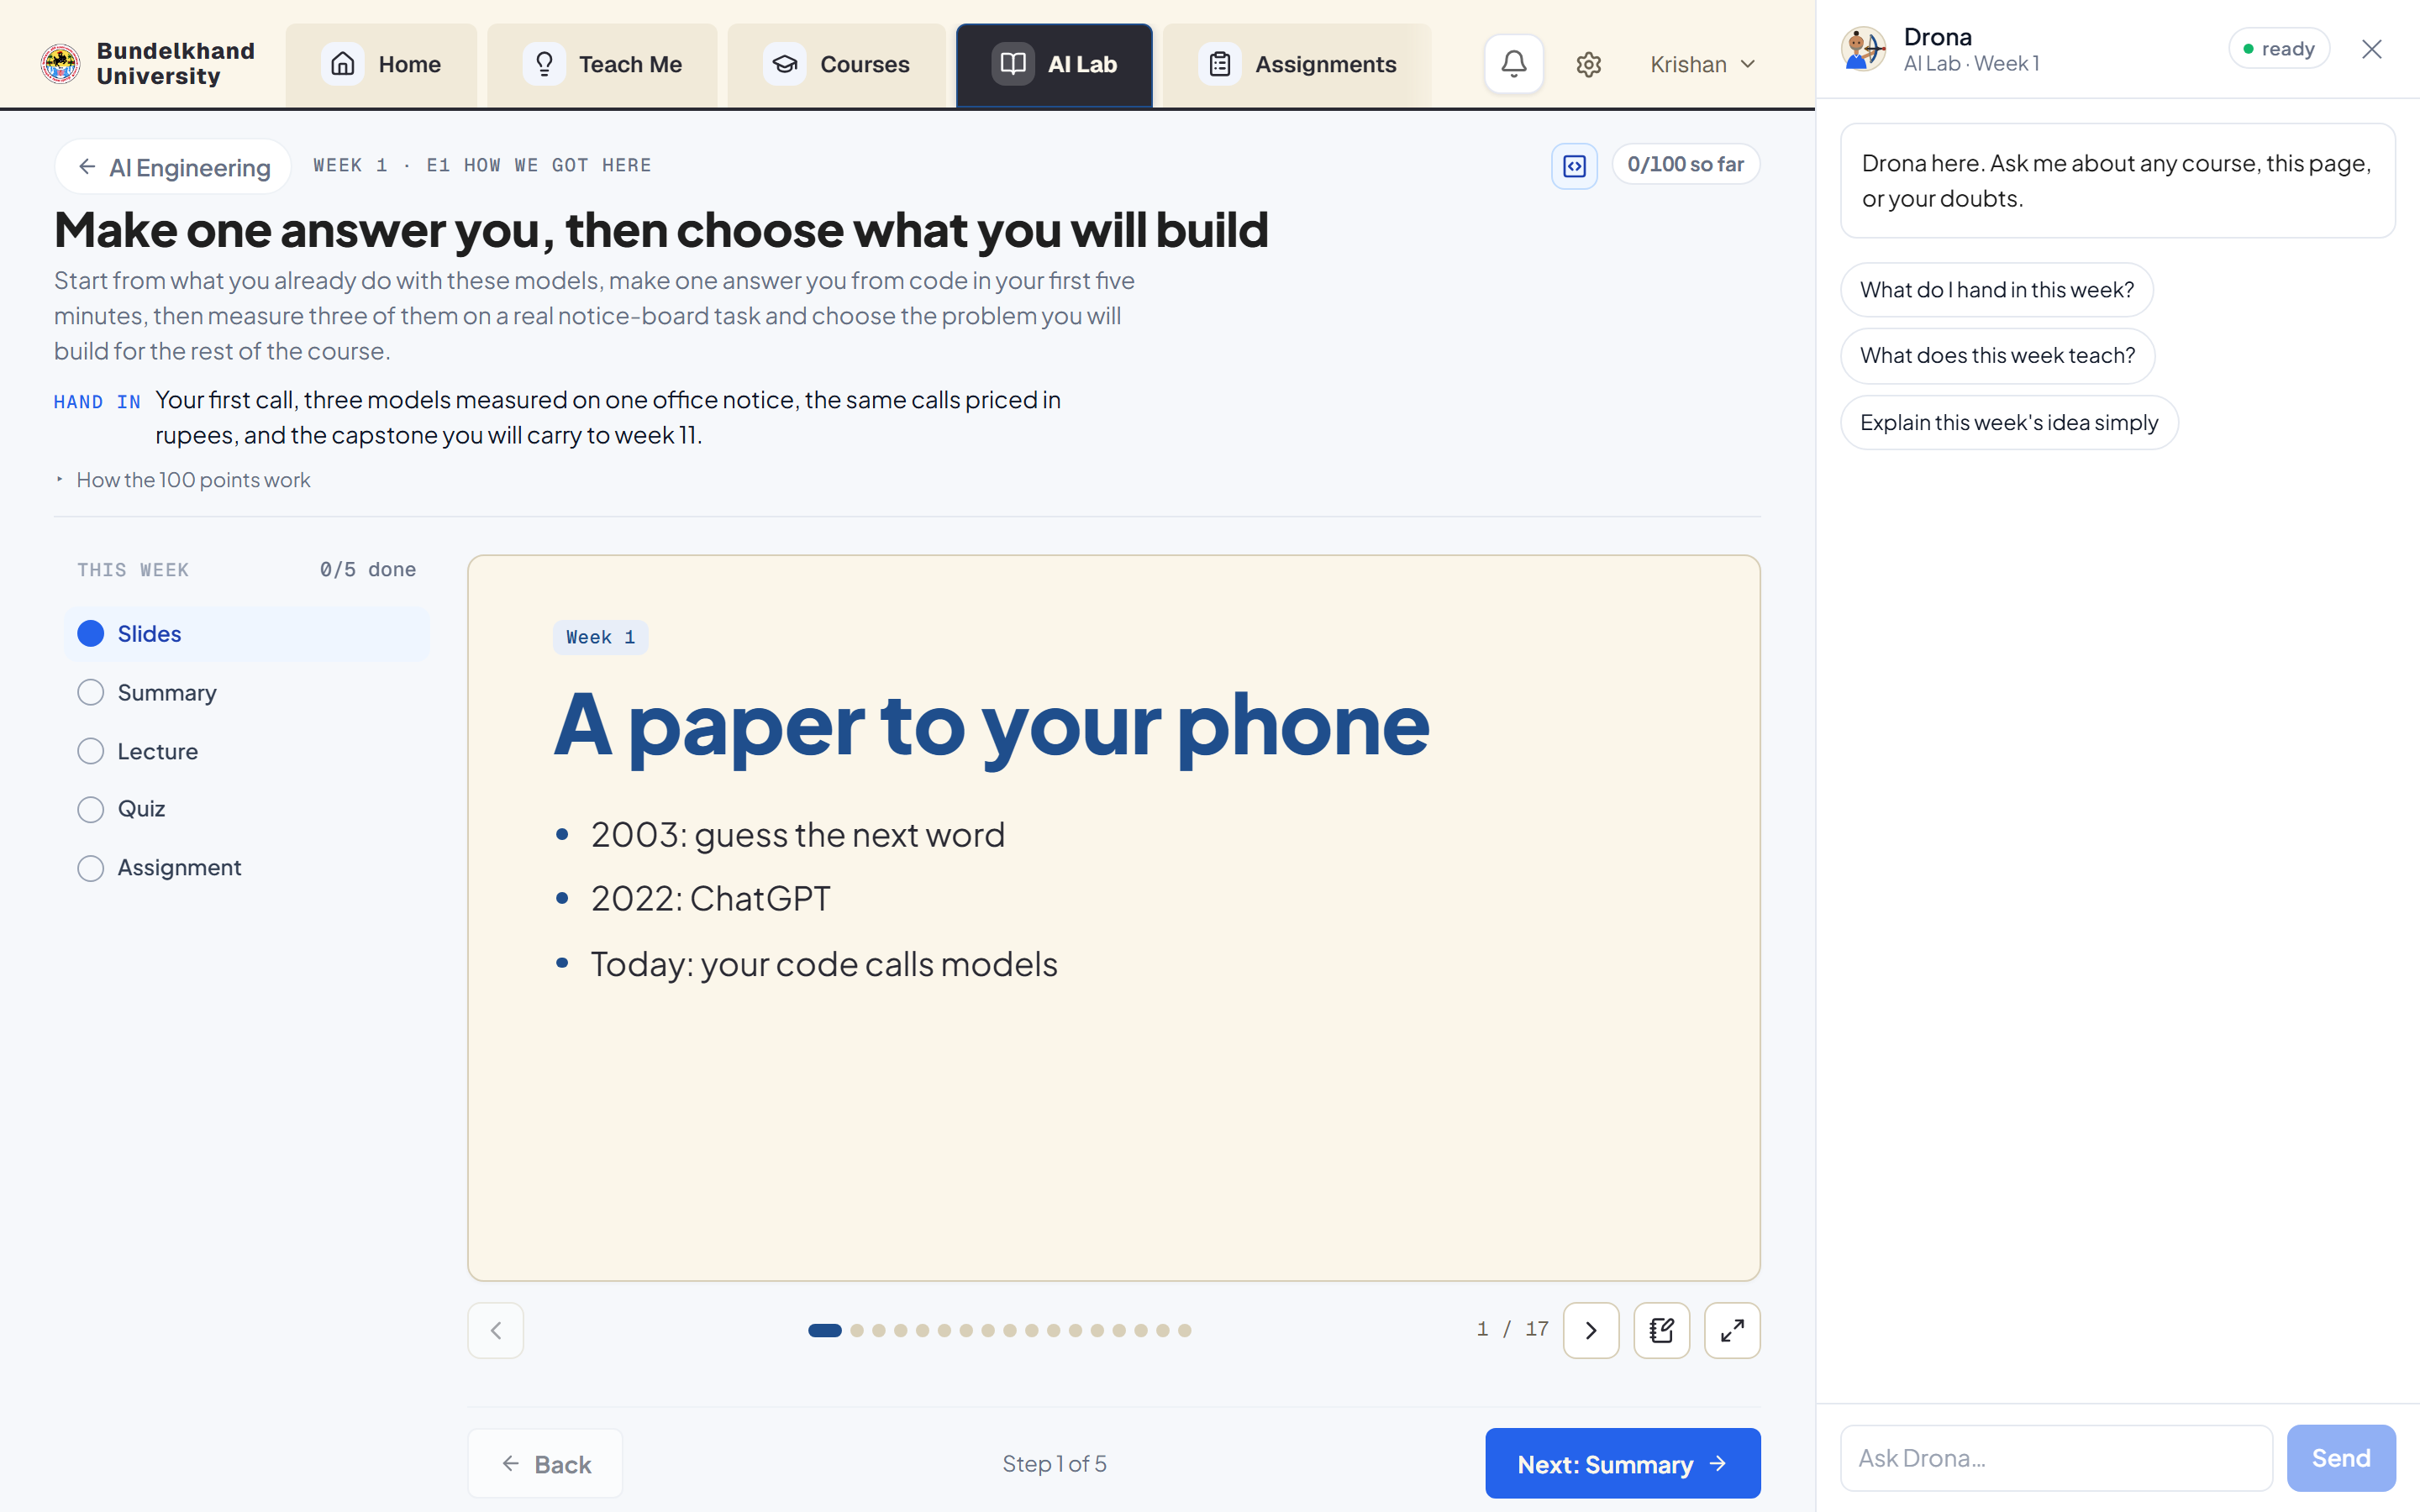Viewport: 2420px width, 1512px height.
Task: Jump to the last slide dot
Action: pyautogui.click(x=1185, y=1330)
